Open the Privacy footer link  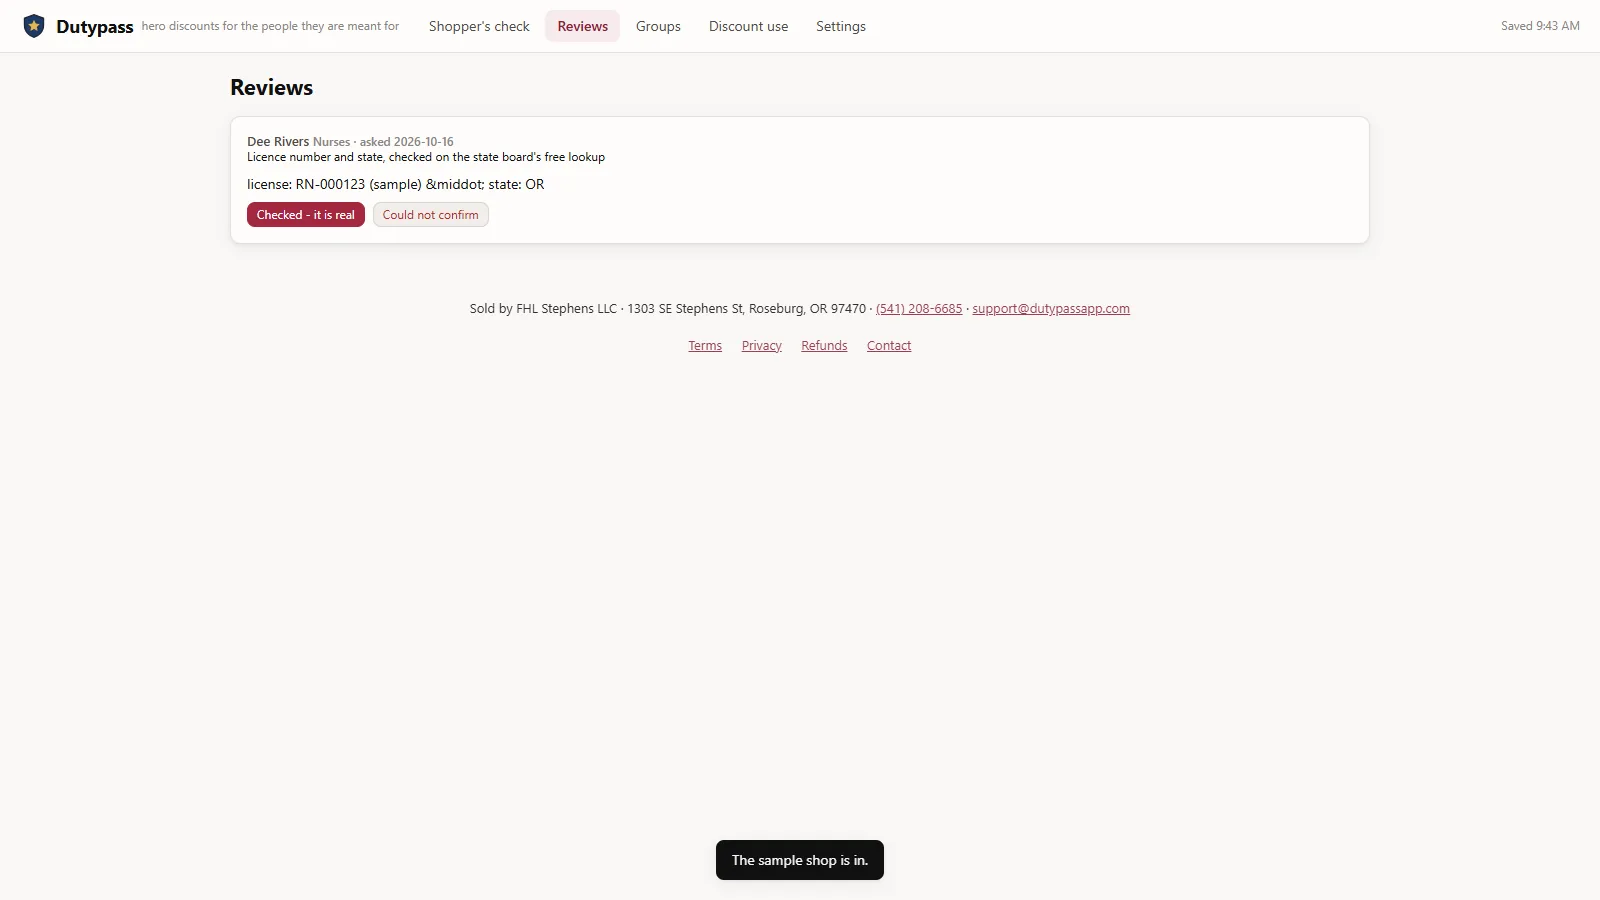[x=762, y=346]
